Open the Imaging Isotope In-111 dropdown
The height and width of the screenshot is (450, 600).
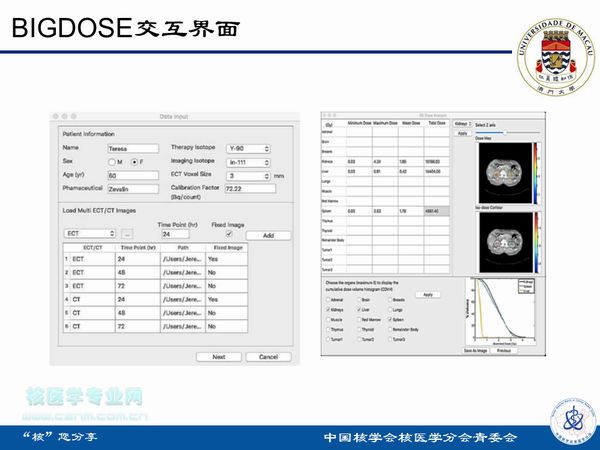tap(248, 161)
